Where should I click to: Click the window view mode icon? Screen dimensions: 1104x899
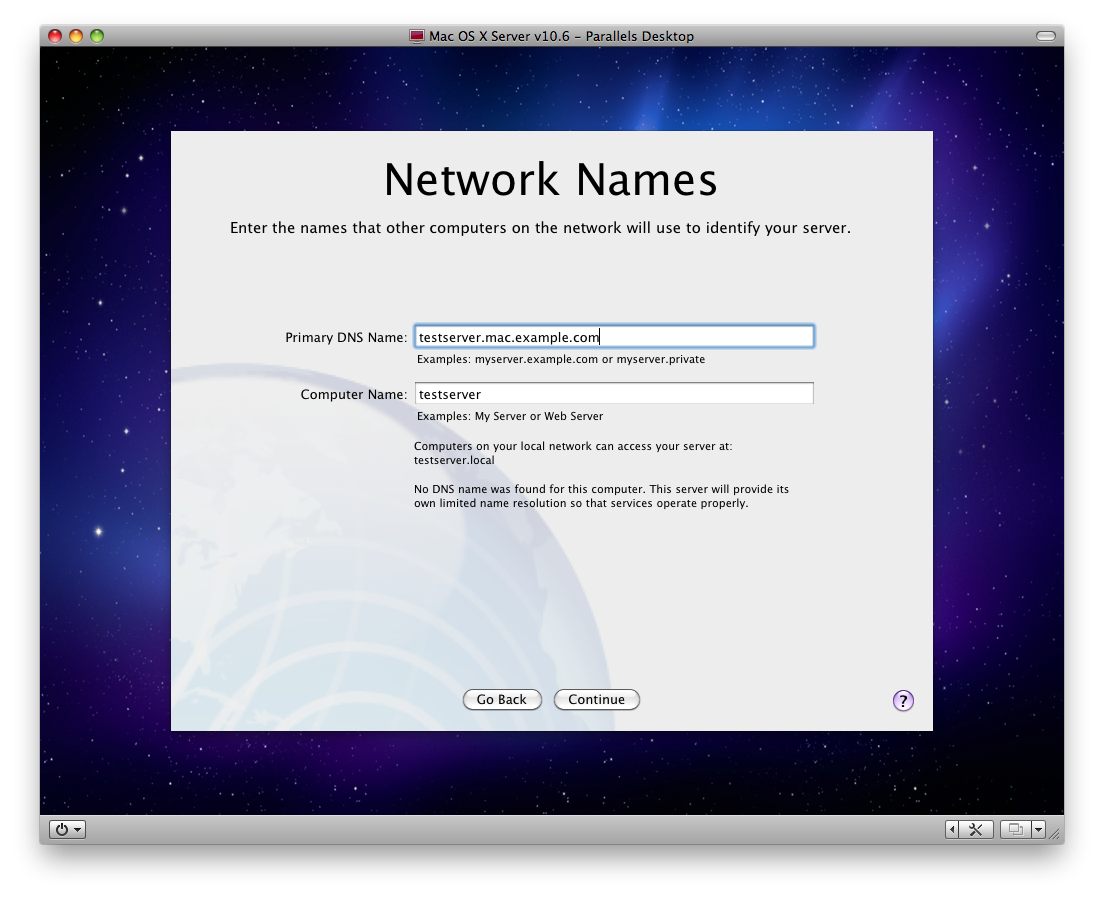point(1015,829)
